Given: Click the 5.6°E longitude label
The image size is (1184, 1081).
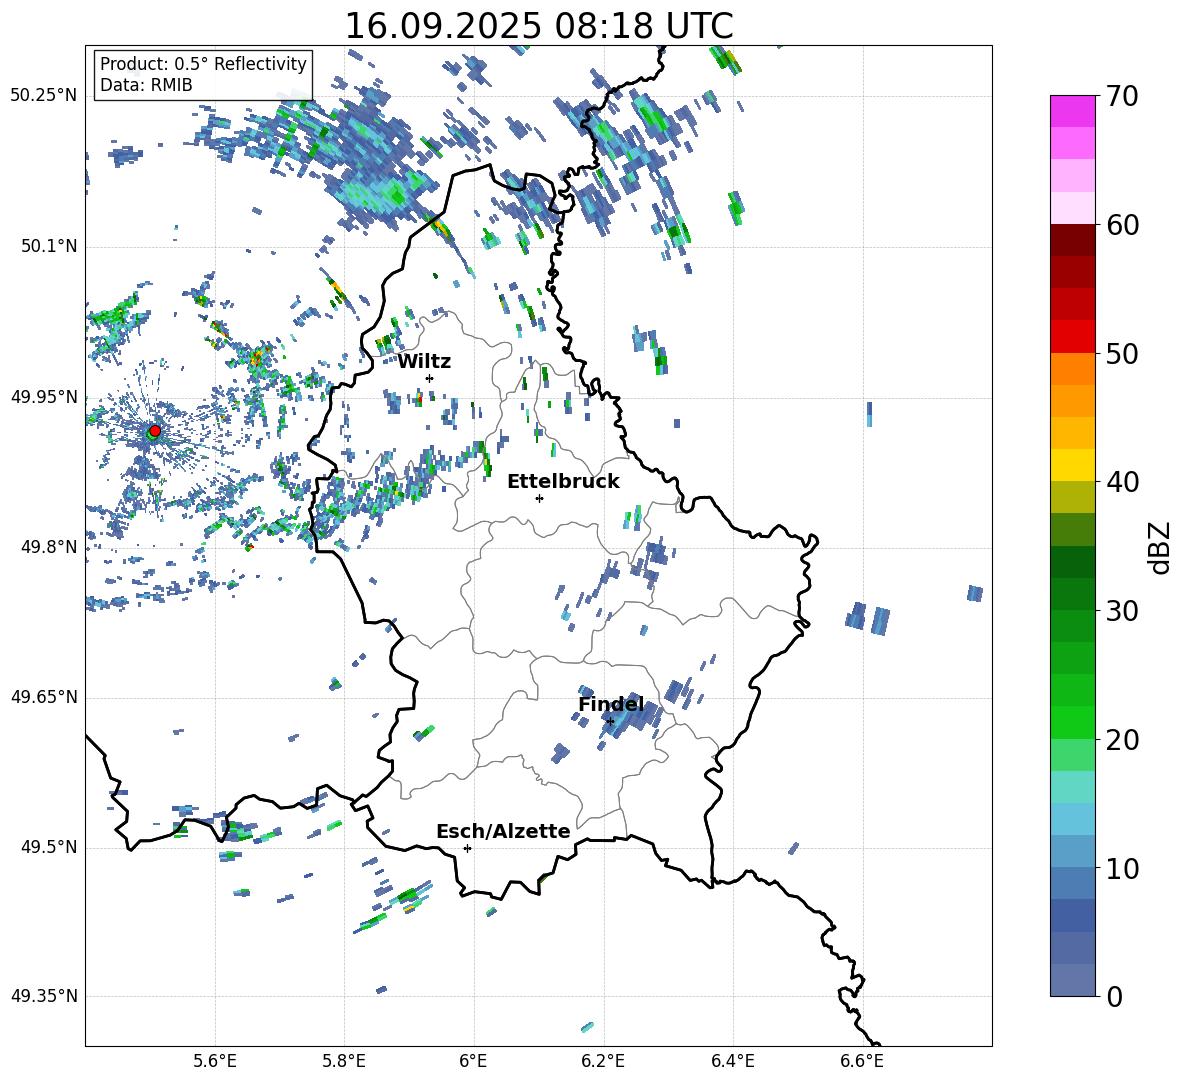Looking at the screenshot, I should [x=215, y=1061].
